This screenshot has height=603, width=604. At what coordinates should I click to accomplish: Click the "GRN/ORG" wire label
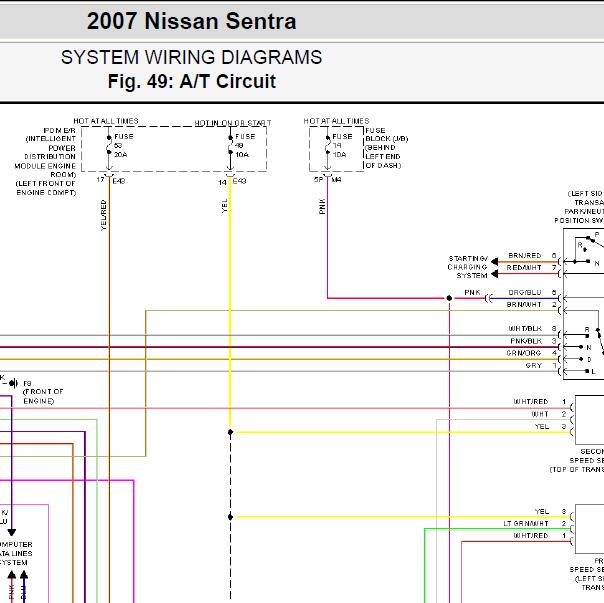click(x=524, y=353)
